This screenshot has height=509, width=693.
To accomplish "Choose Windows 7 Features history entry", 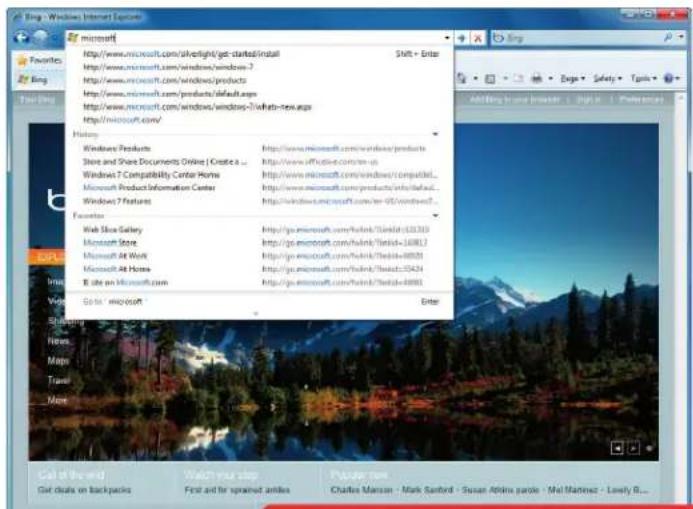I will tap(261, 201).
